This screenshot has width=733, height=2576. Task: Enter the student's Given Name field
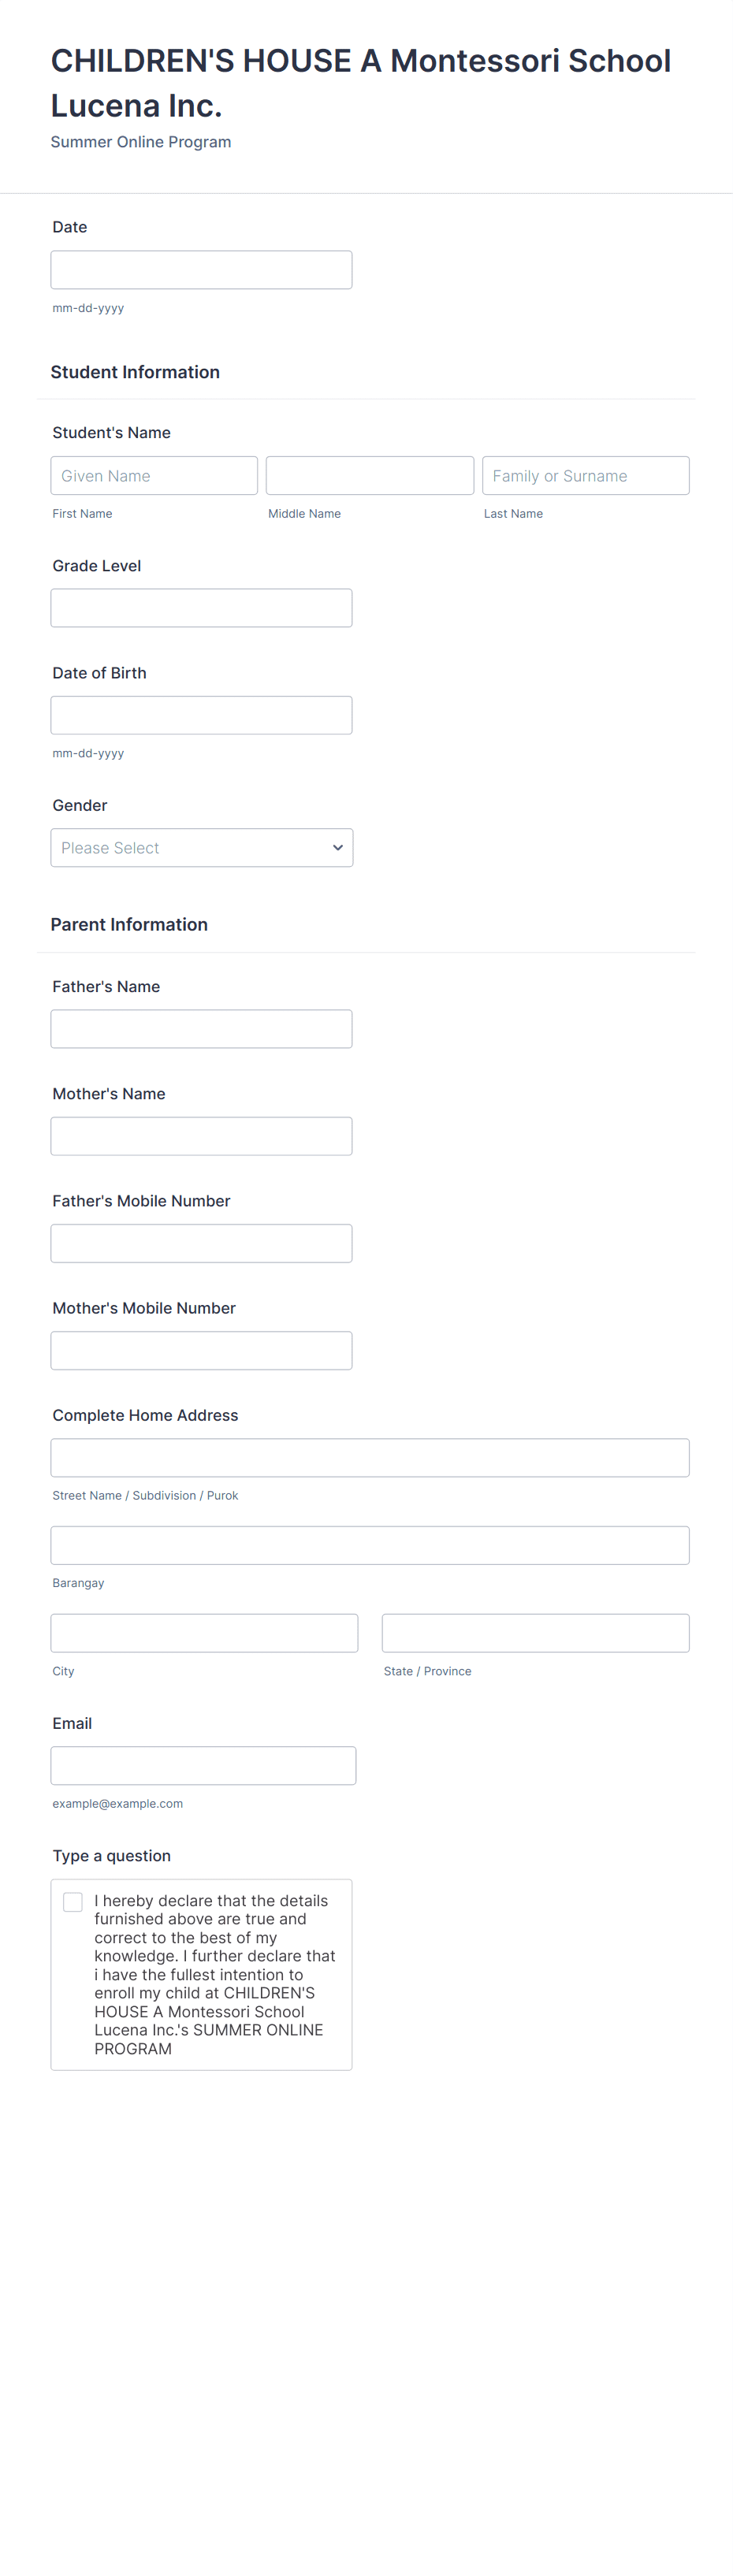click(154, 476)
